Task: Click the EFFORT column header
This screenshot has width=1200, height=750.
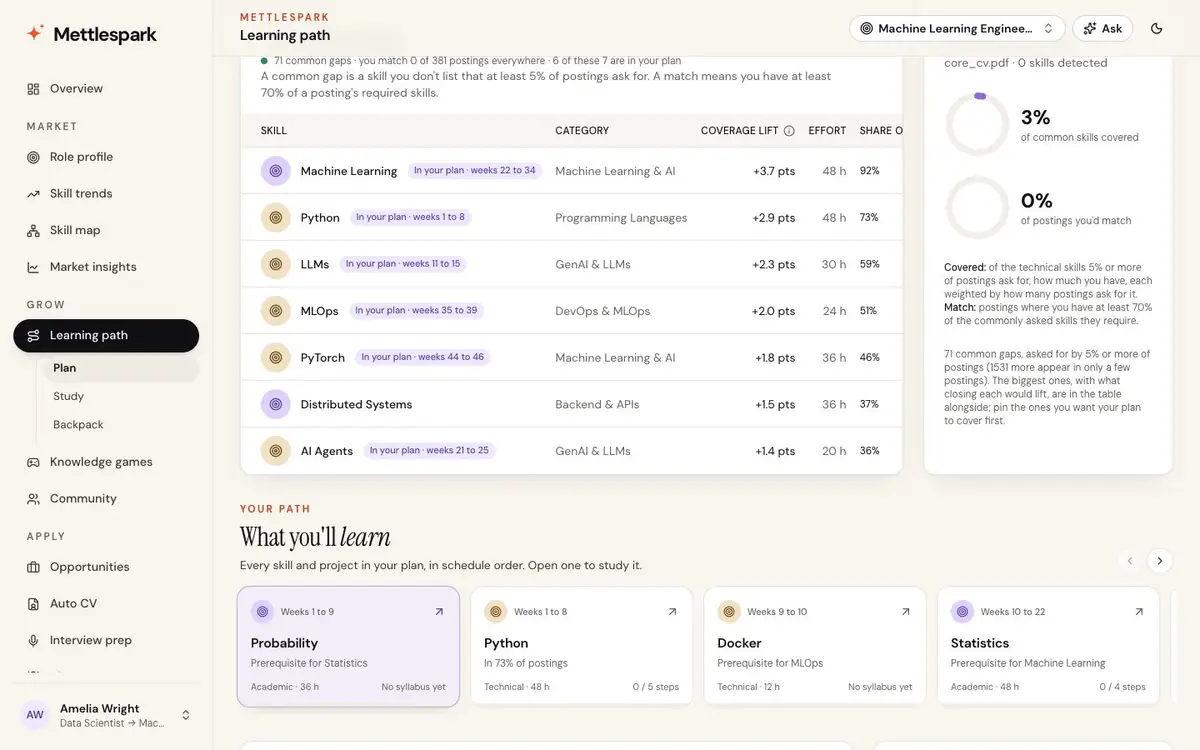Action: tap(827, 131)
